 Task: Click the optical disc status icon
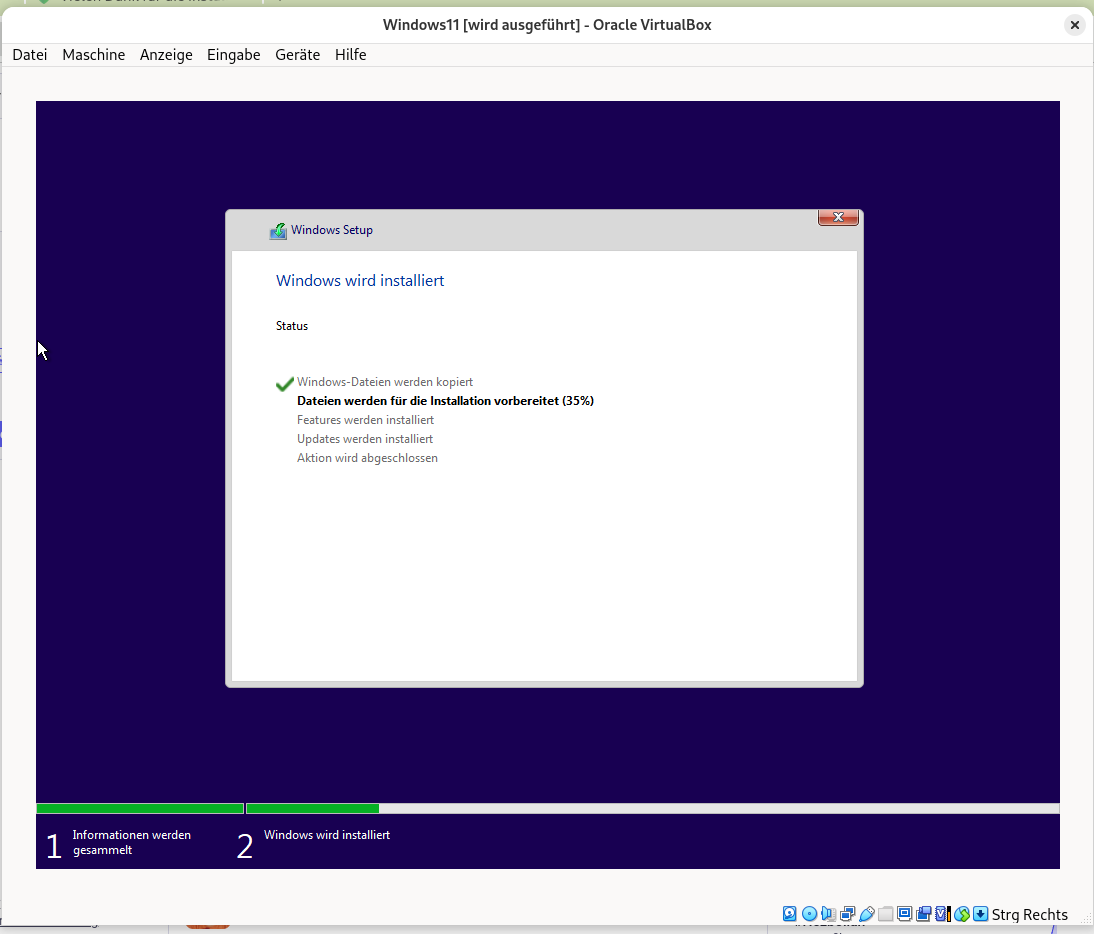pos(809,914)
